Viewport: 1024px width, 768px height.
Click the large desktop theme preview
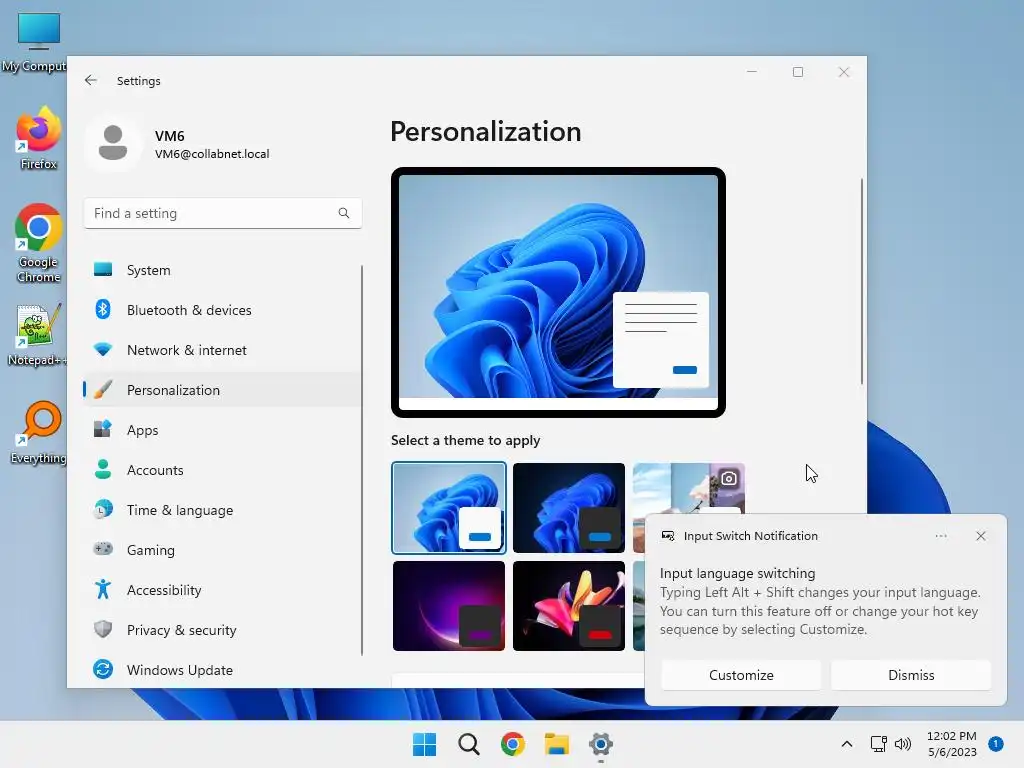(x=558, y=292)
